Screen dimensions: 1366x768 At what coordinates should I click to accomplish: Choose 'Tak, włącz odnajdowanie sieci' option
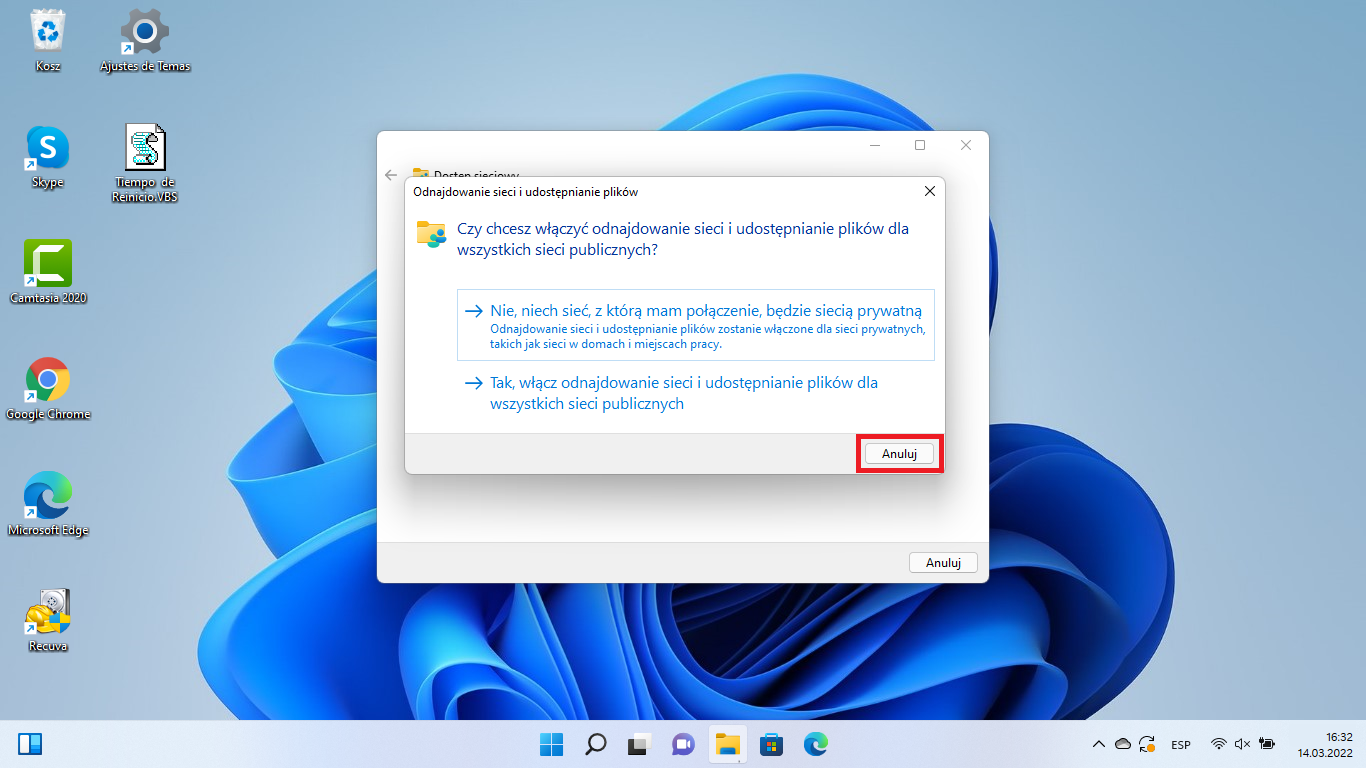coord(696,394)
